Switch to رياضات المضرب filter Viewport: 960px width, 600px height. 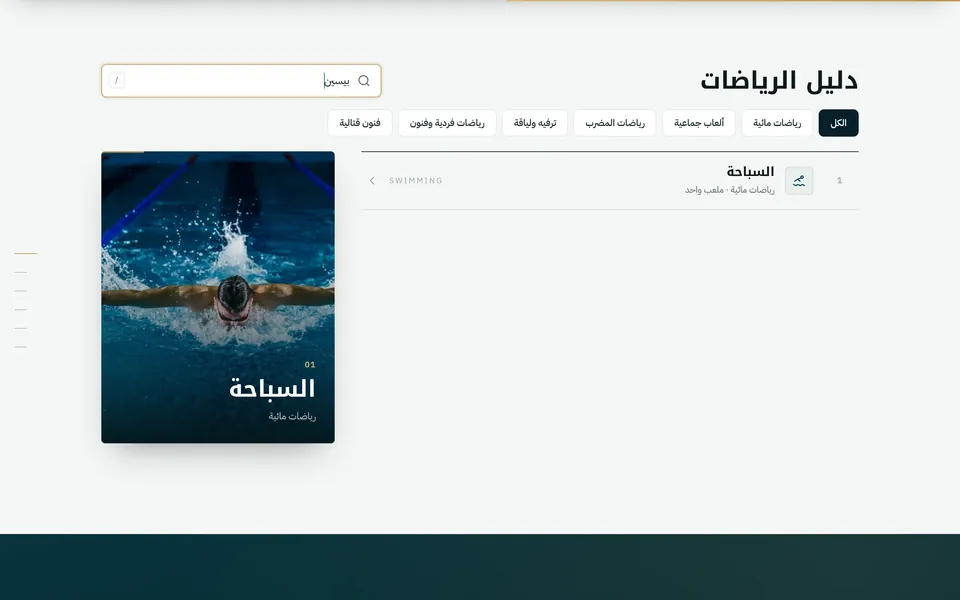click(615, 123)
